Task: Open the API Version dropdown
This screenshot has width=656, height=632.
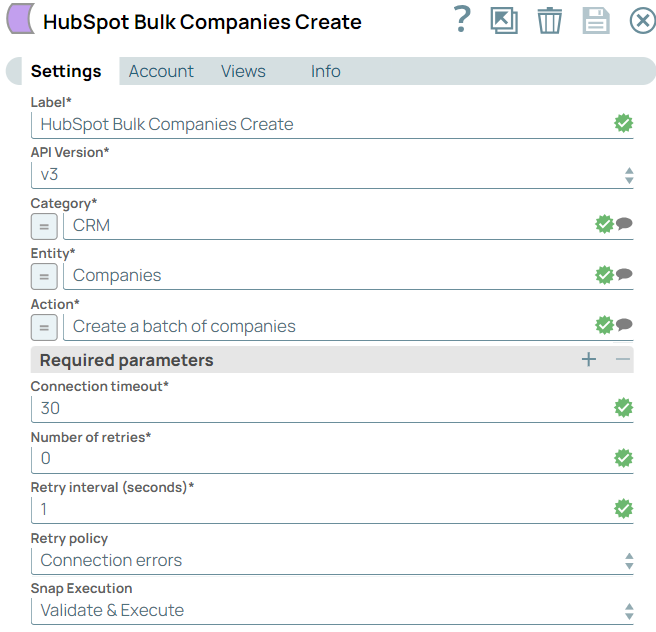Action: pyautogui.click(x=332, y=175)
